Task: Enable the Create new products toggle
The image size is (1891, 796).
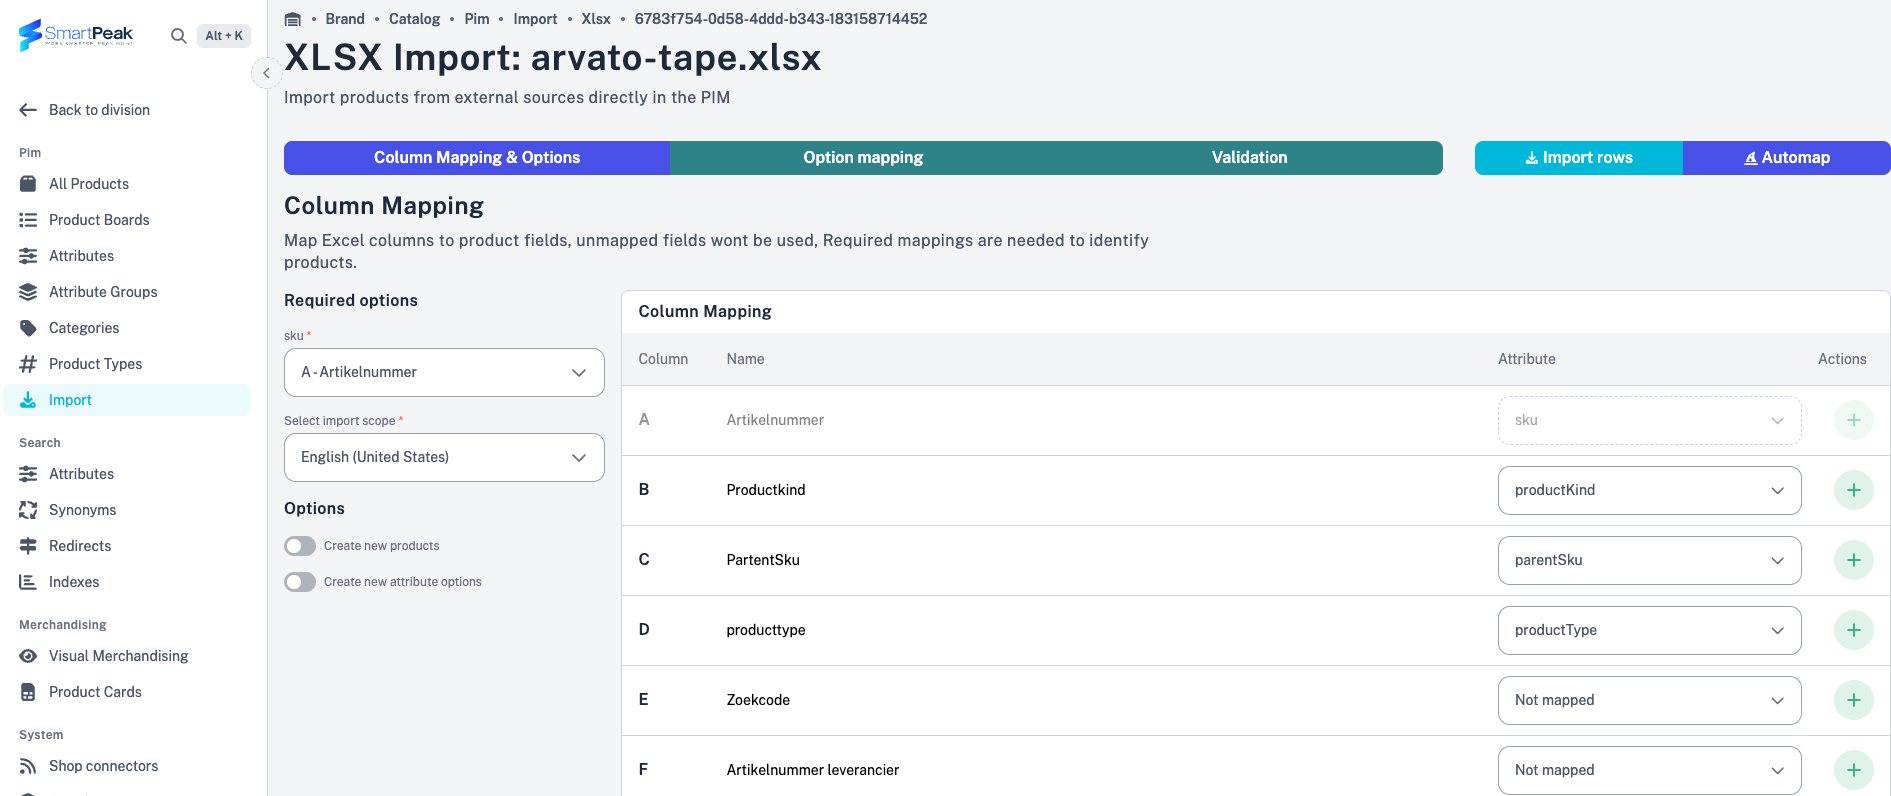Action: pyautogui.click(x=300, y=546)
